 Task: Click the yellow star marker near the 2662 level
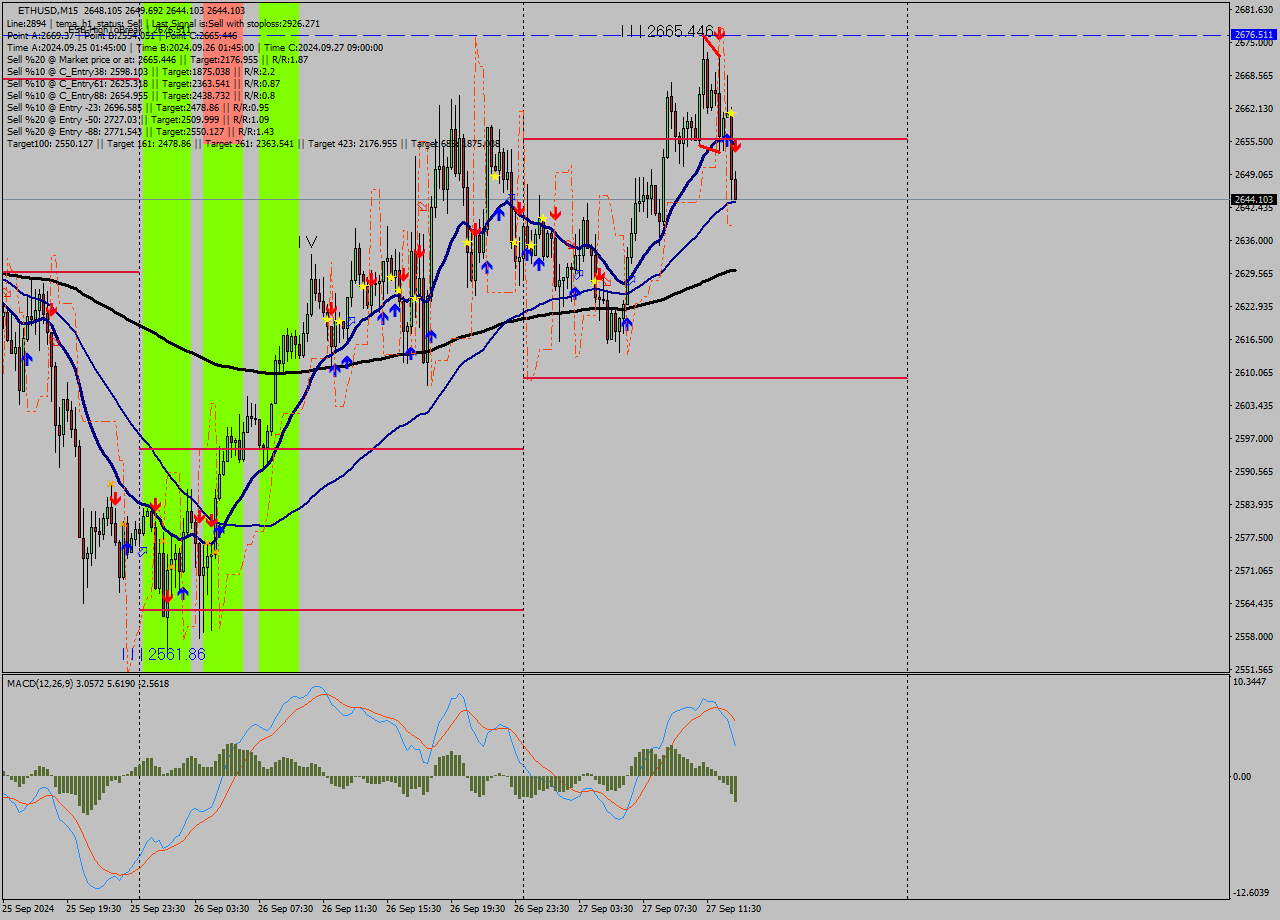(x=731, y=113)
